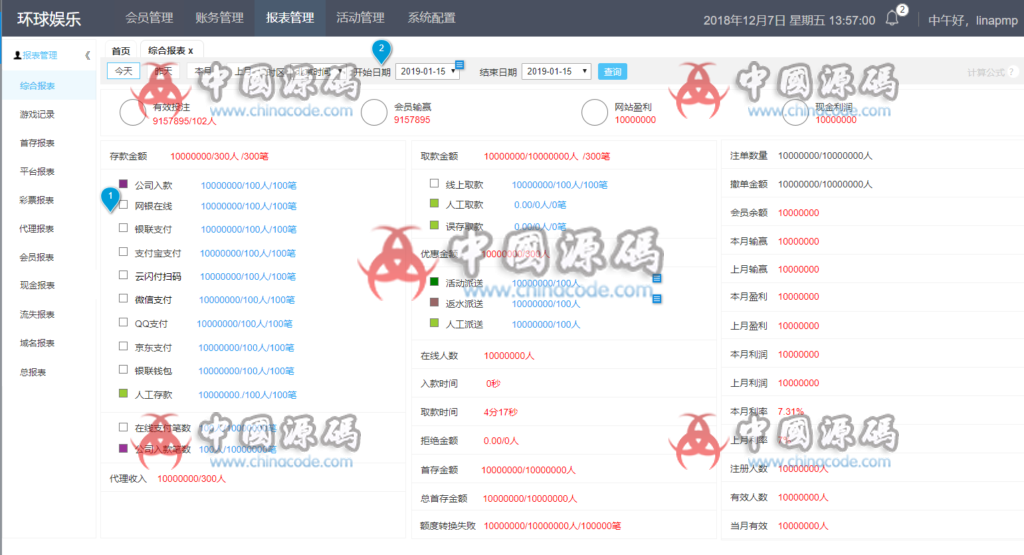The width and height of the screenshot is (1024, 555).
Task: Click the 昨天 filter button
Action: pos(163,71)
